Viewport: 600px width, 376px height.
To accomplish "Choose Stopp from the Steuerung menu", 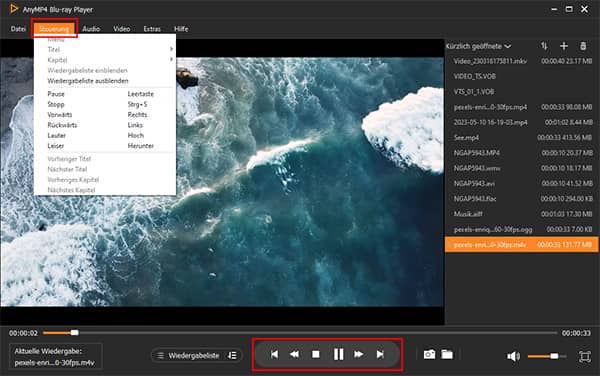I will (105, 104).
